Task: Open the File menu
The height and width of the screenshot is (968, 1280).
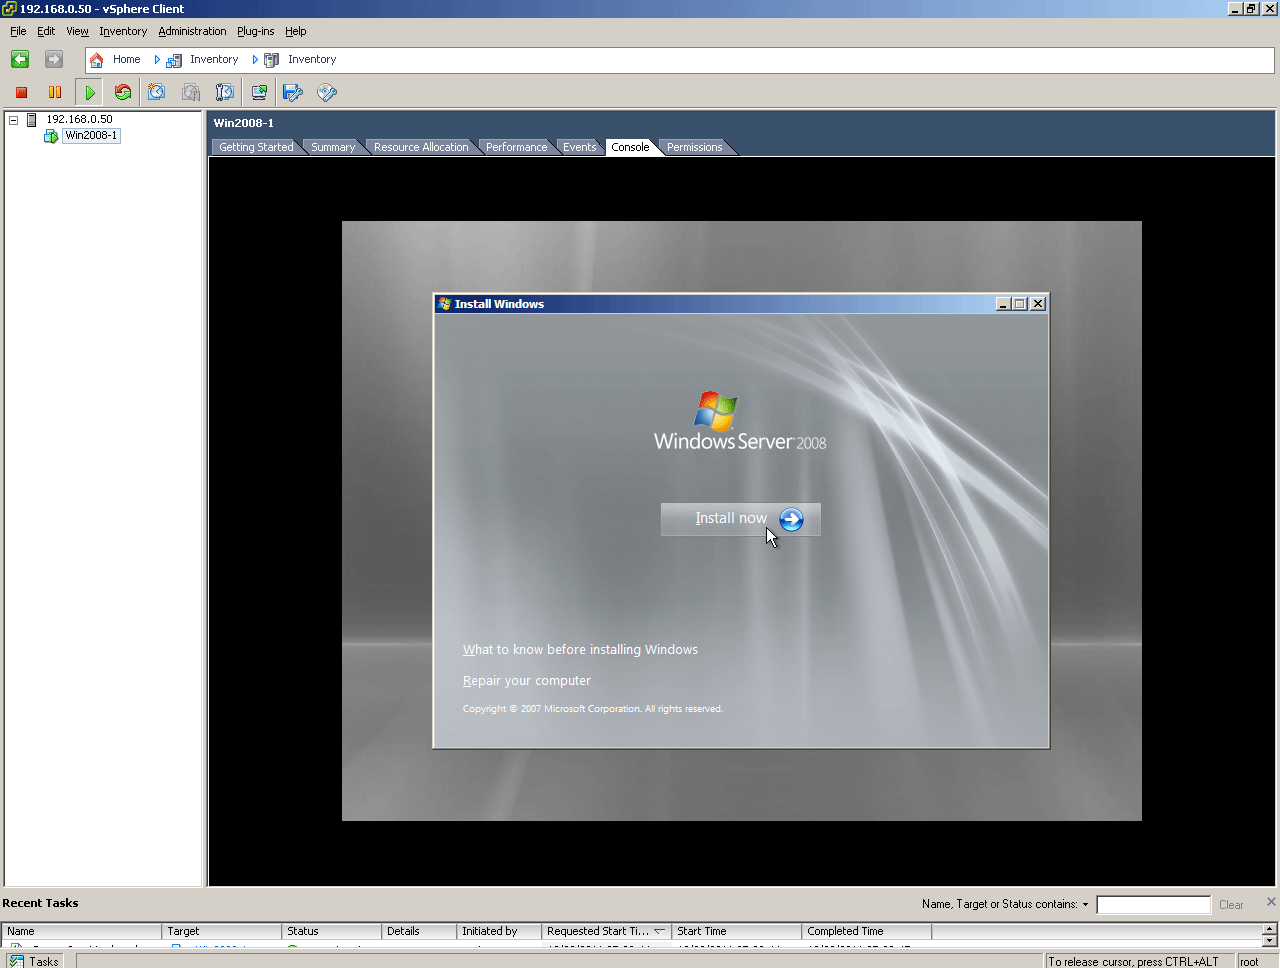Action: (18, 31)
